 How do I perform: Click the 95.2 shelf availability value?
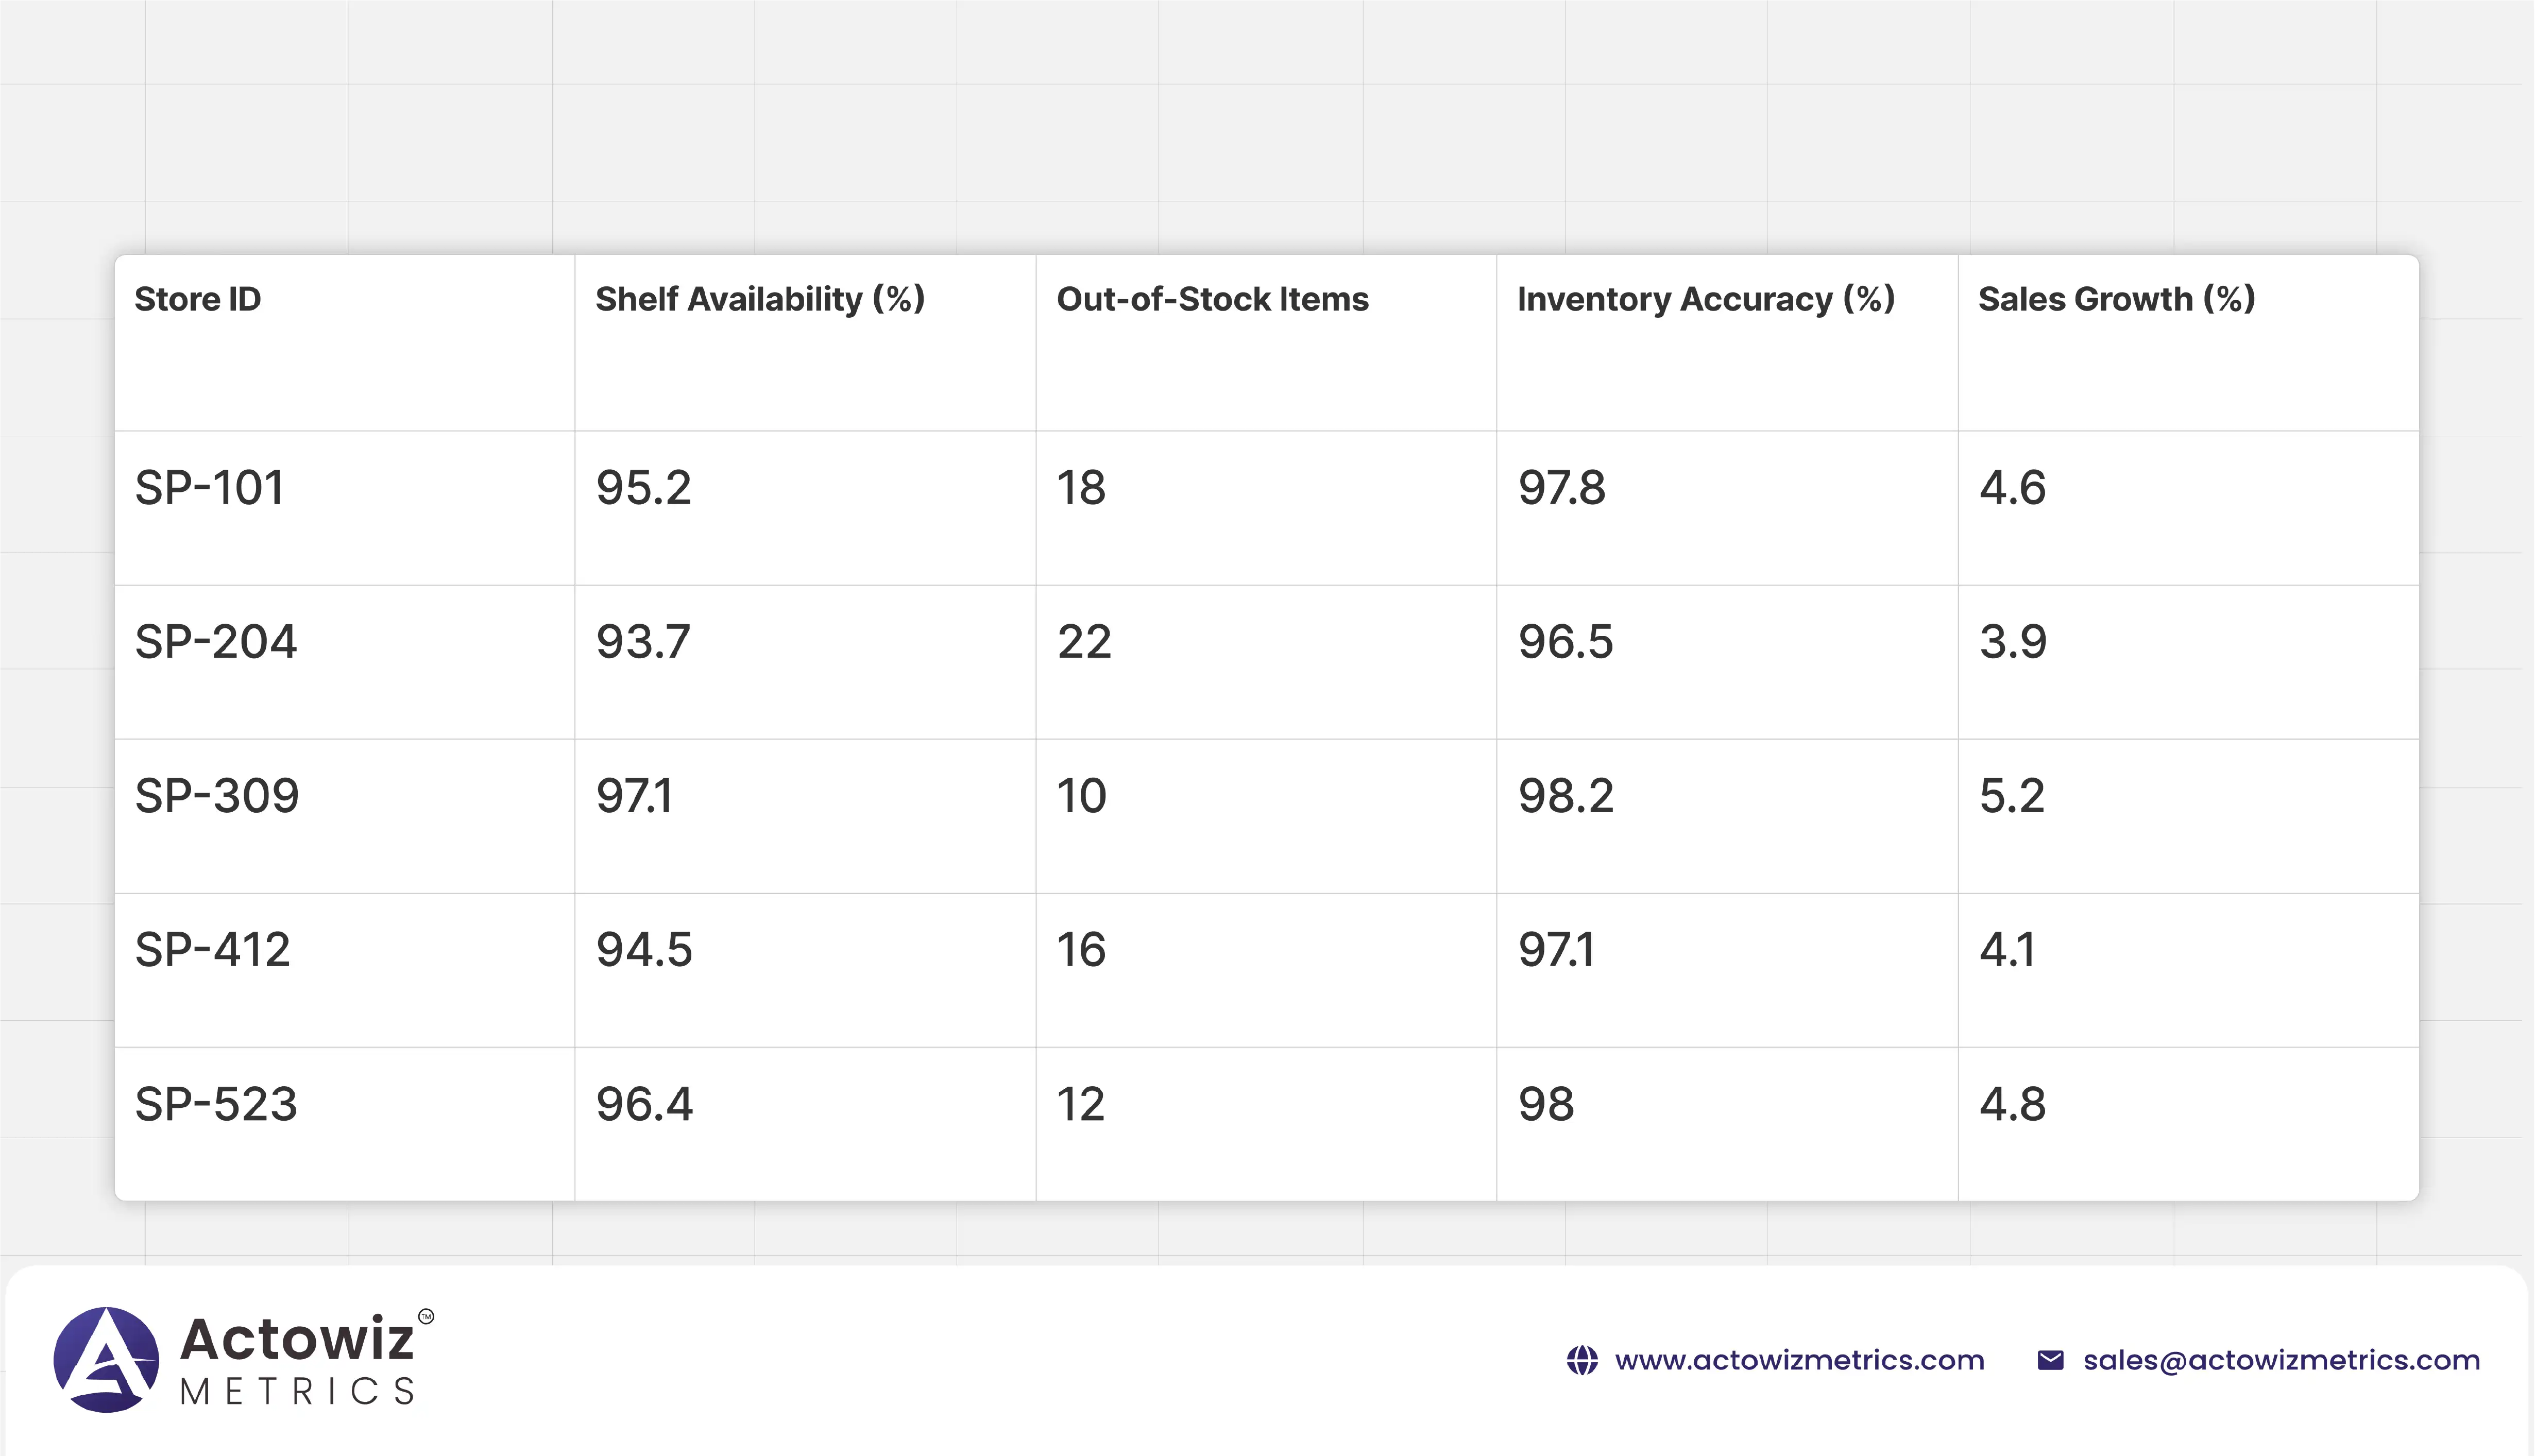pos(644,488)
